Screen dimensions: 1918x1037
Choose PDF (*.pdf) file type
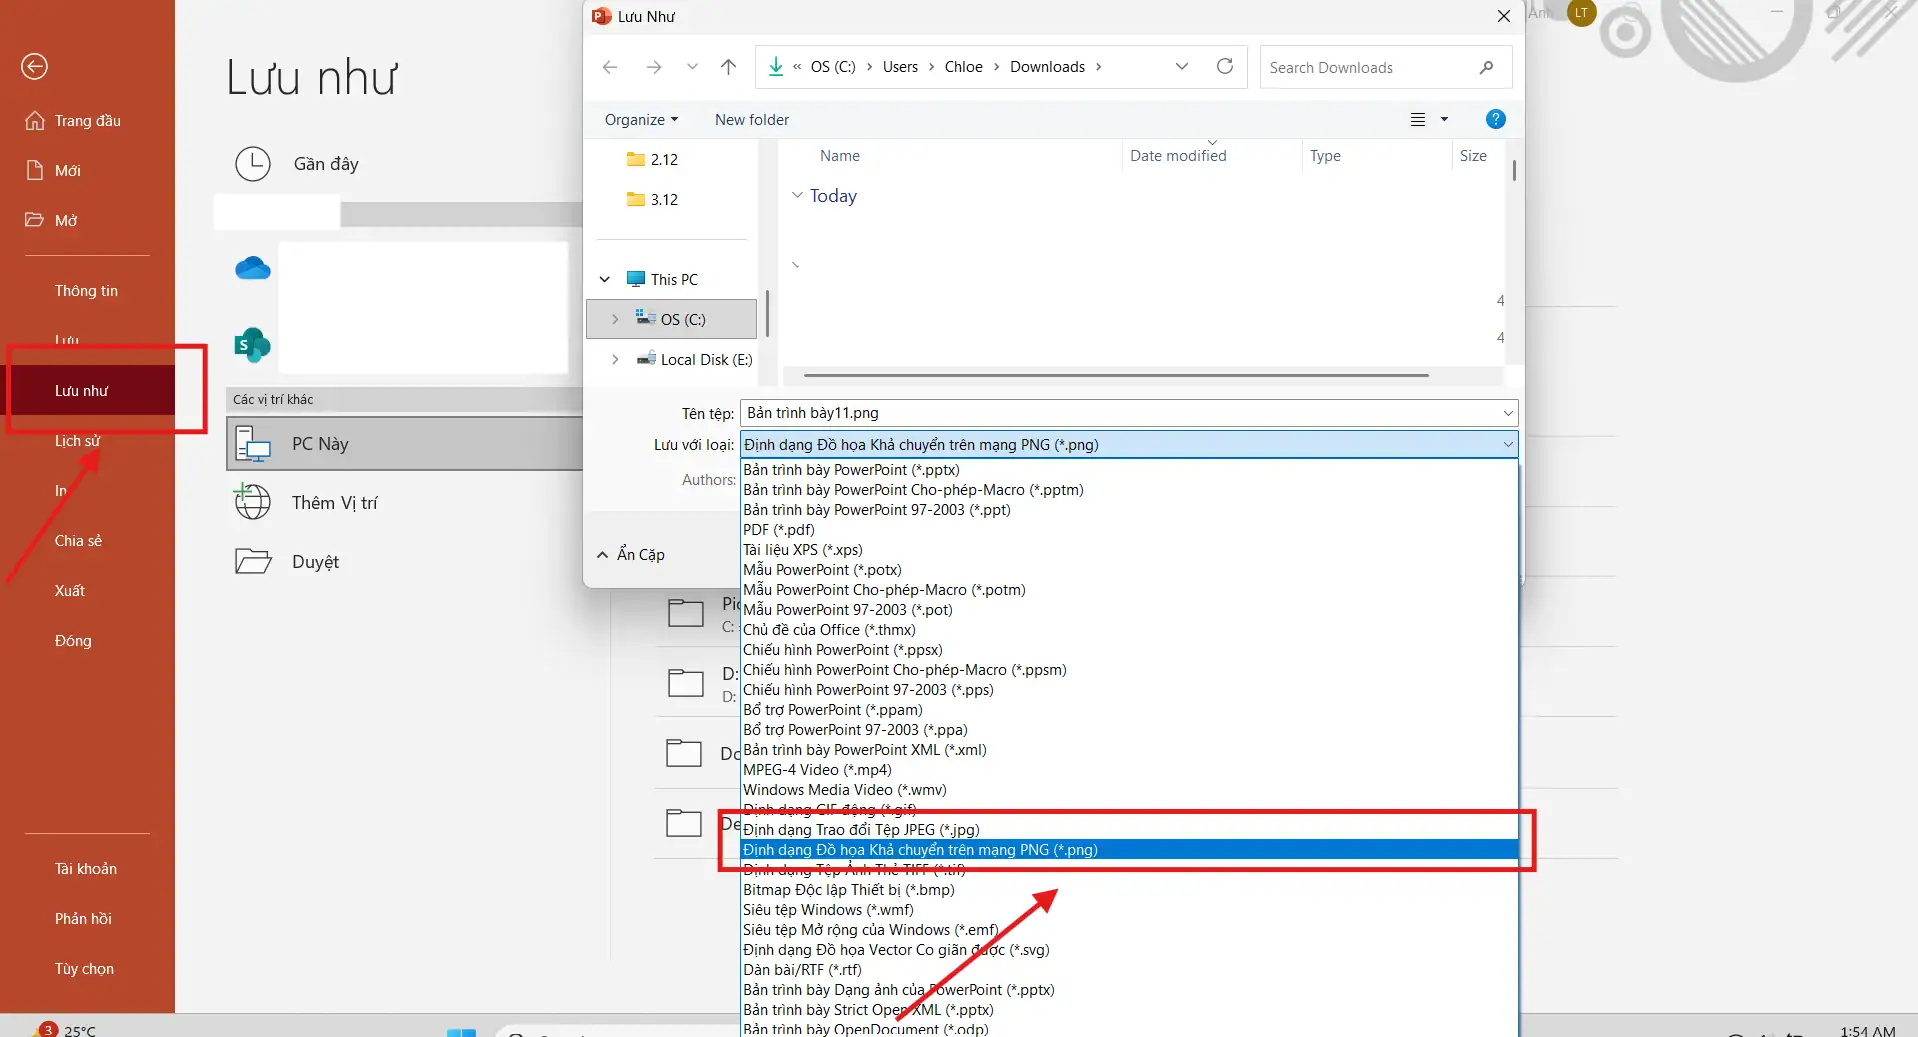click(x=1129, y=530)
